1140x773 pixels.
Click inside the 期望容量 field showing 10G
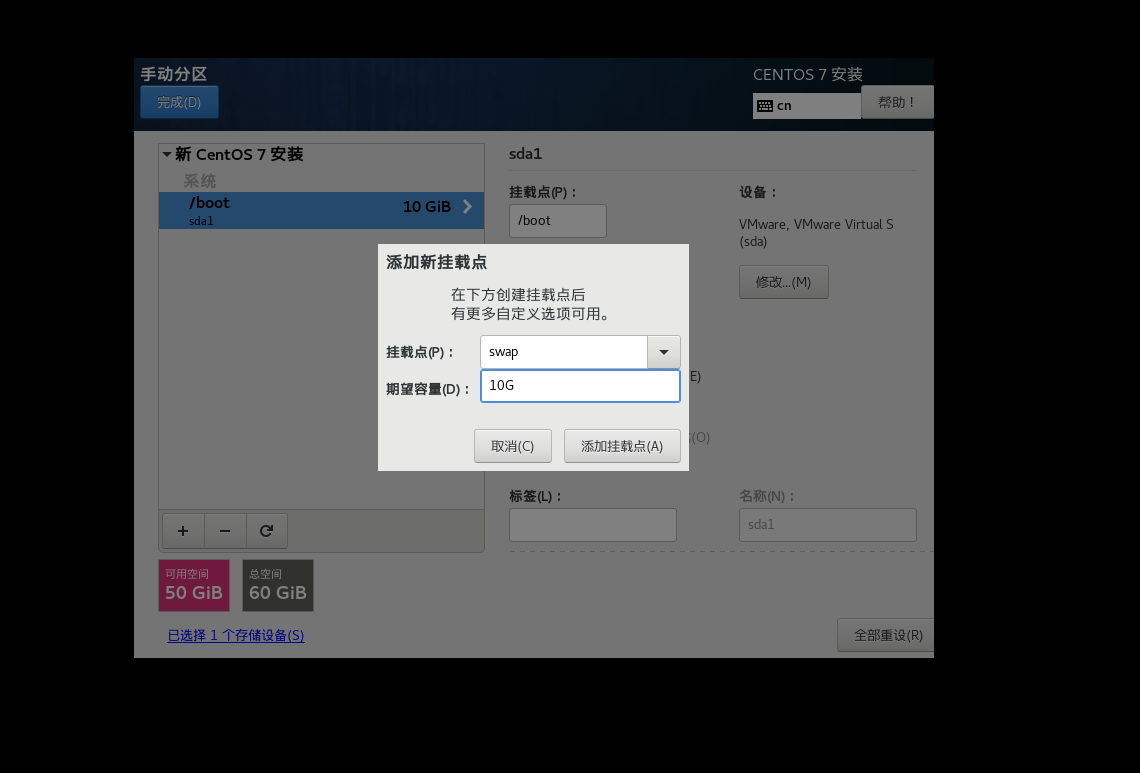580,385
